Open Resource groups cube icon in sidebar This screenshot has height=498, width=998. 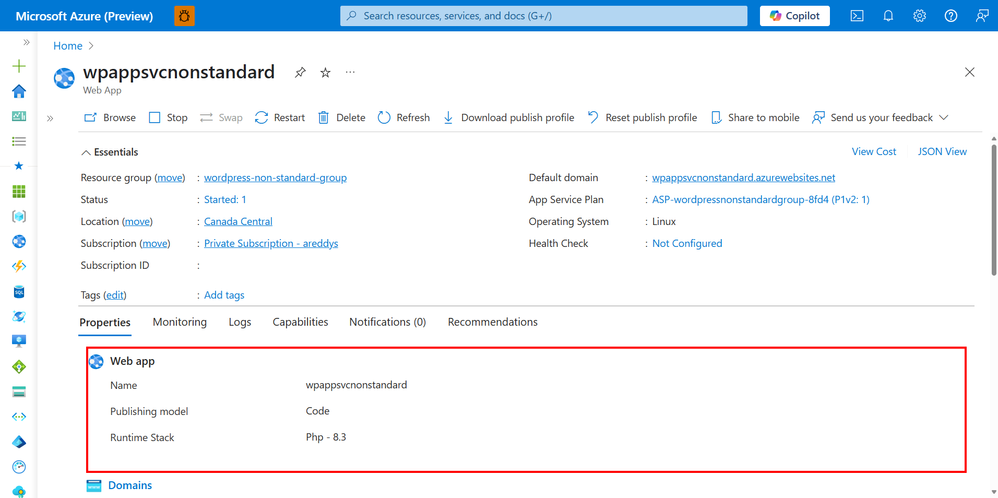(x=19, y=217)
